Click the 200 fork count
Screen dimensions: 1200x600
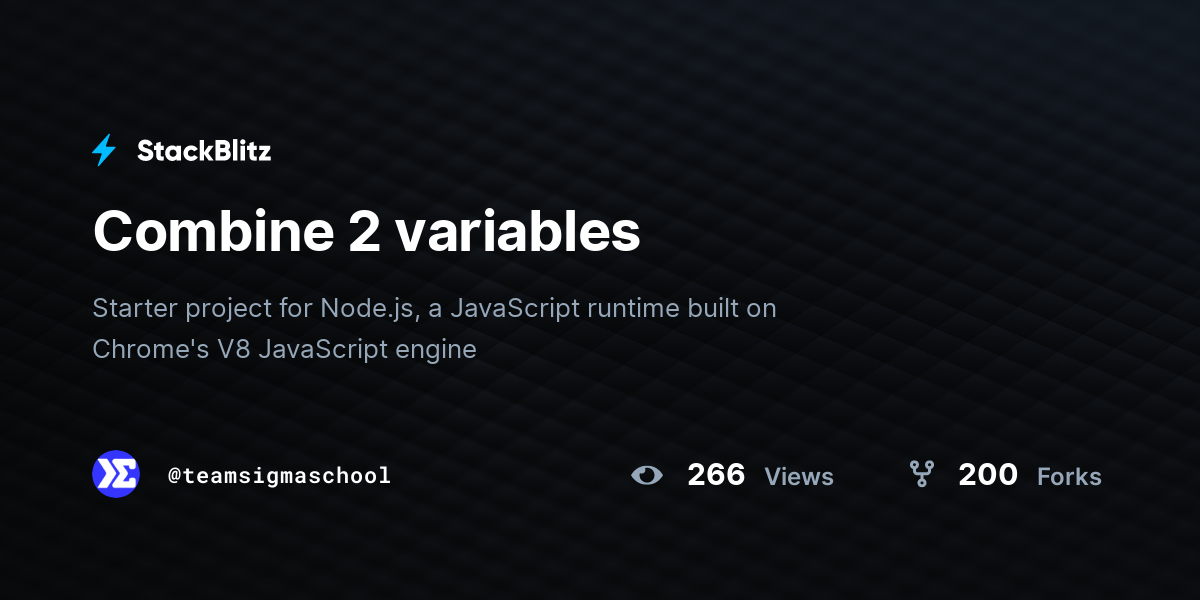coord(987,475)
